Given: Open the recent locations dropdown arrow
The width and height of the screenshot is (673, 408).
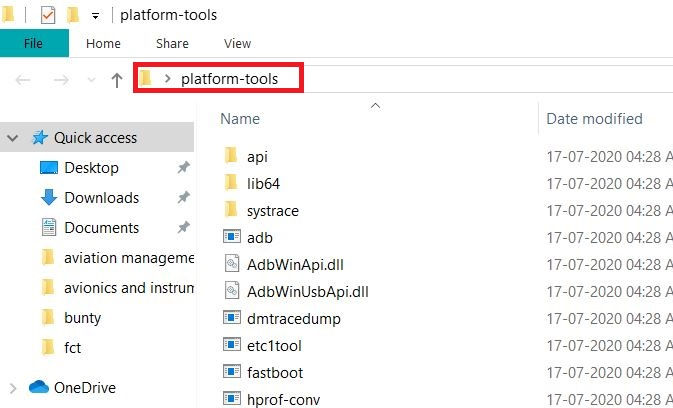Looking at the screenshot, I should [90, 80].
